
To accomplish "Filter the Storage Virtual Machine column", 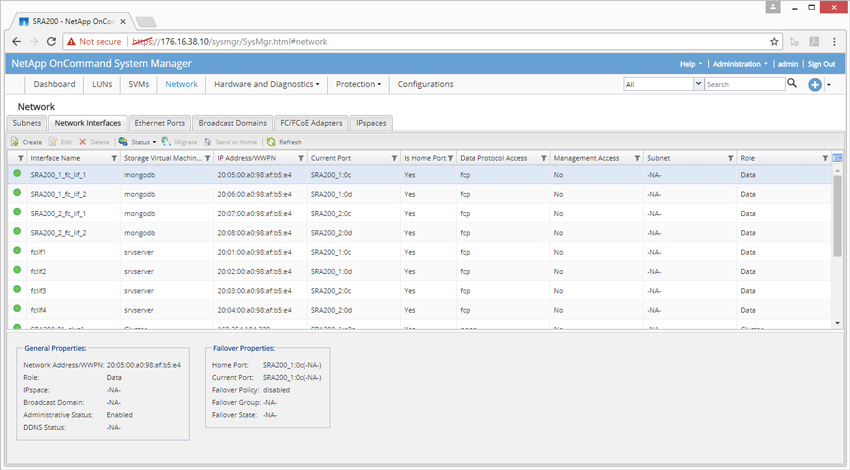I will click(x=208, y=158).
